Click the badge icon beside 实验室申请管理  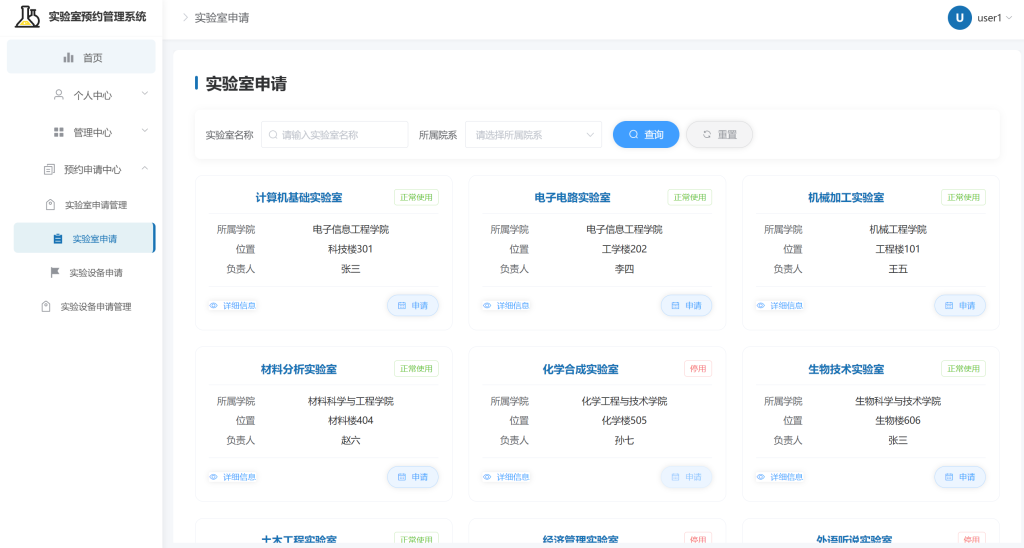pyautogui.click(x=50, y=204)
